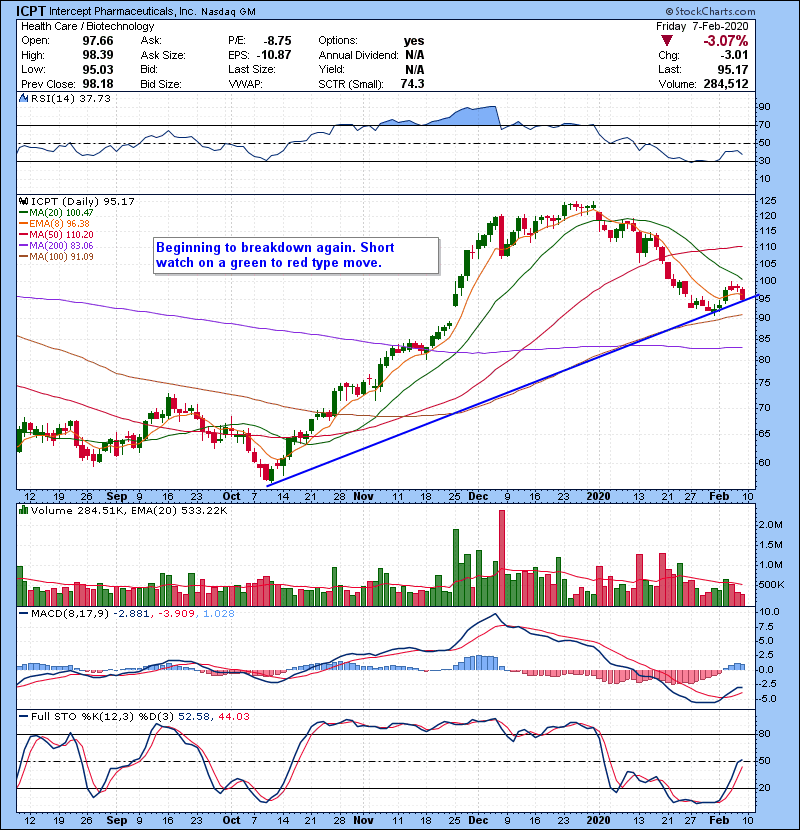Select the Intercept Pharmaceuticals, Inc. company name

[x=122, y=11]
